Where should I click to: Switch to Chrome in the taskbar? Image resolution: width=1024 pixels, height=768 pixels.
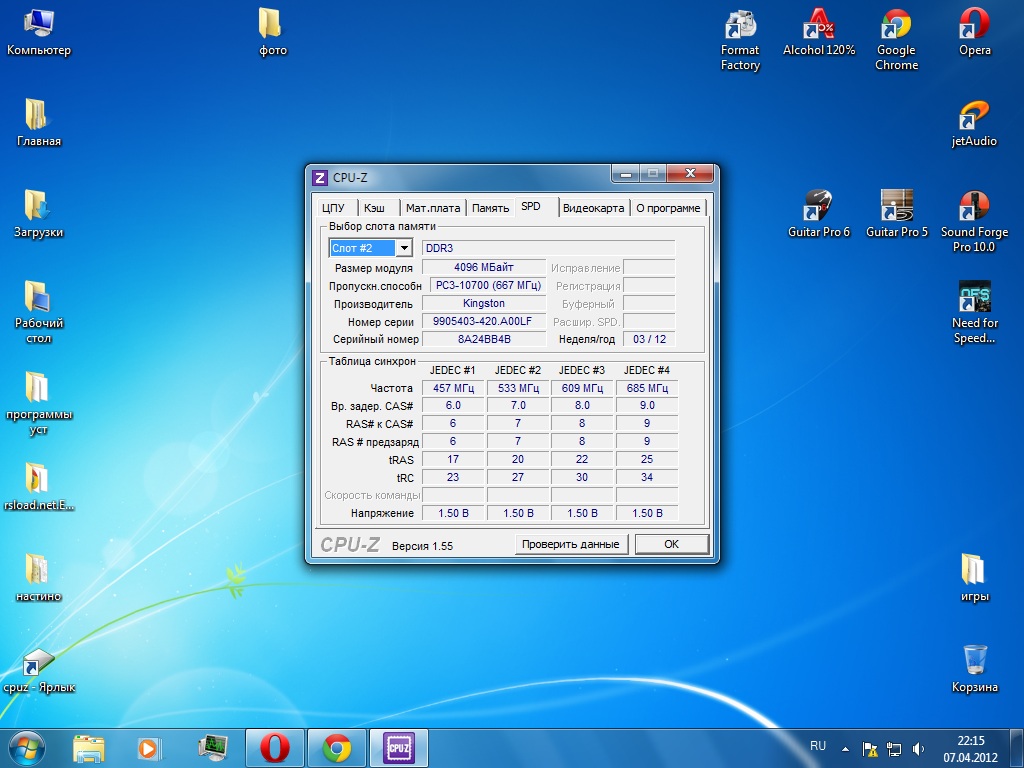(336, 748)
